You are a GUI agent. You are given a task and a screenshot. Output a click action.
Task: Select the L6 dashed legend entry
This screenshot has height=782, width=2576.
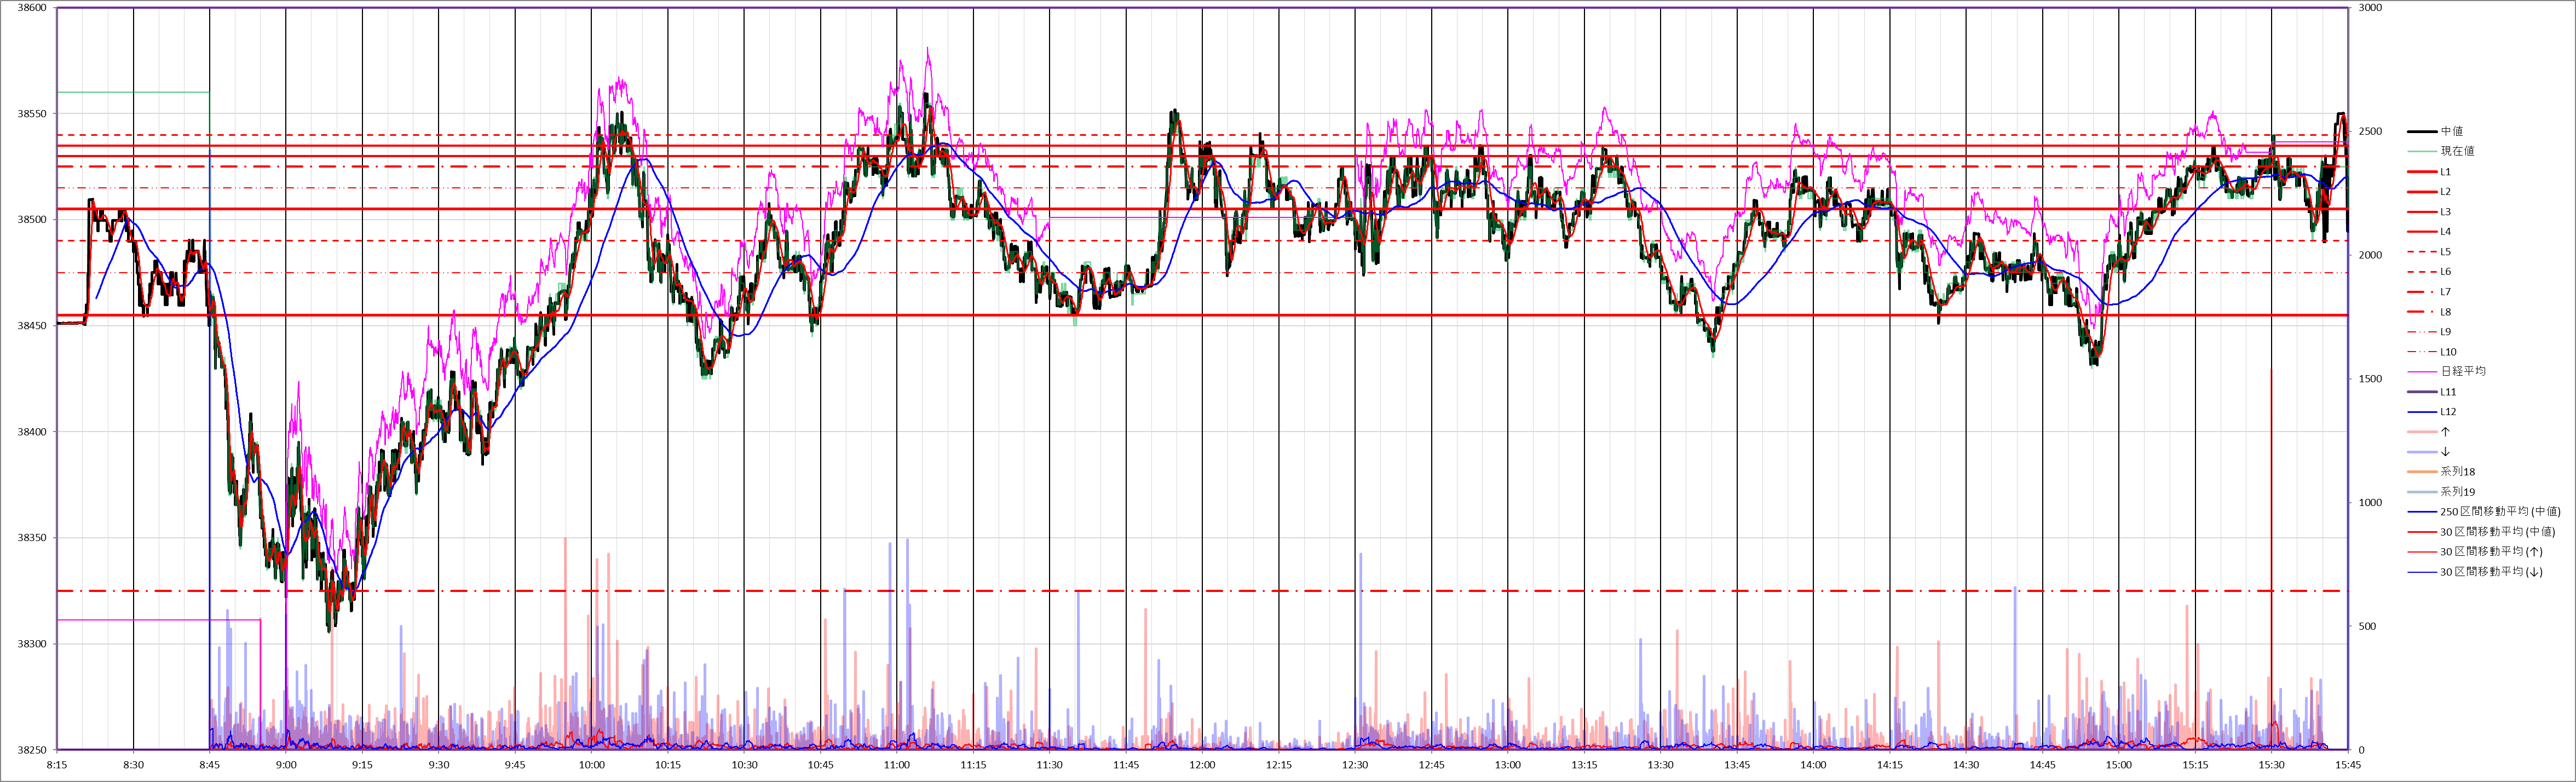coord(2428,272)
